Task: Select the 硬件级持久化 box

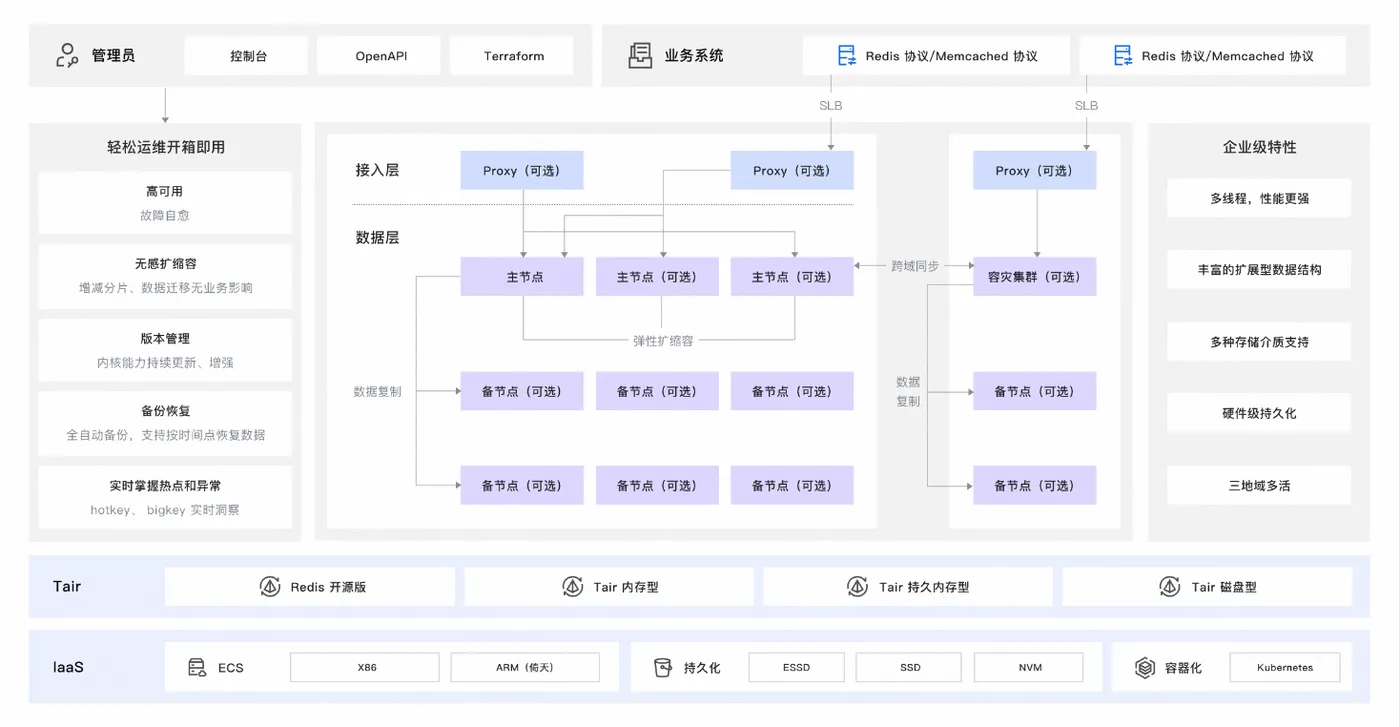Action: pyautogui.click(x=1259, y=413)
